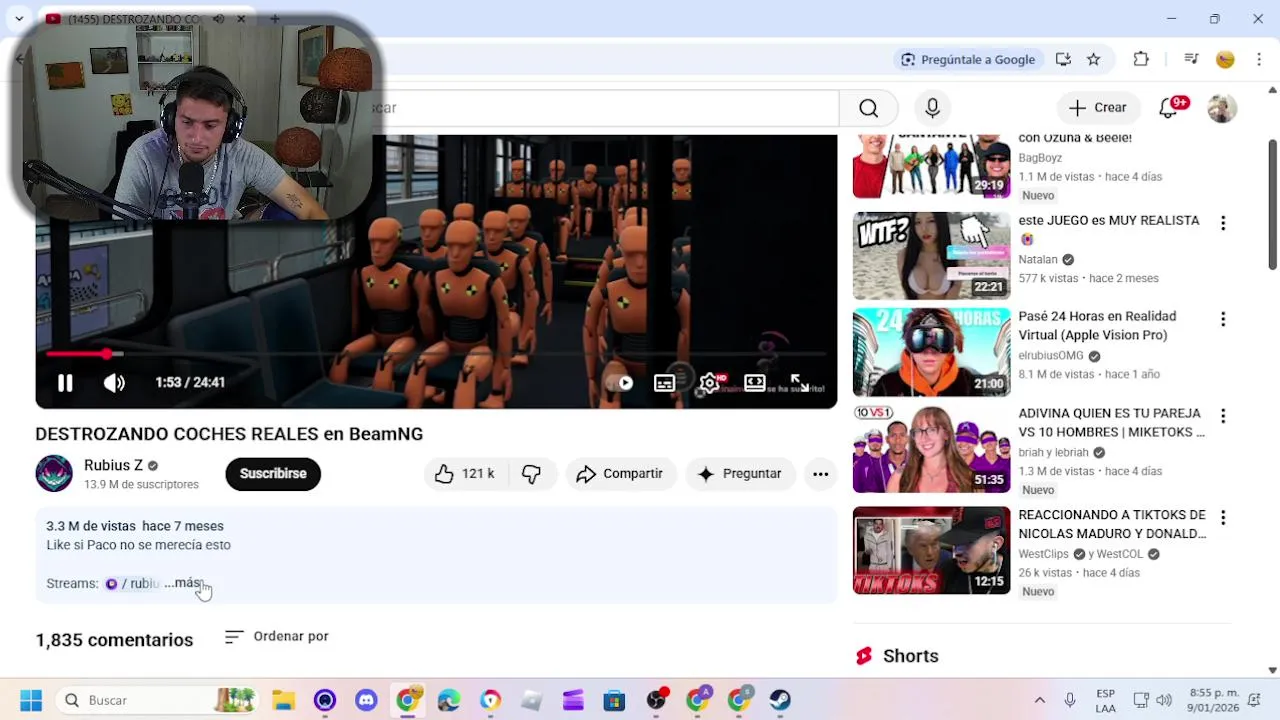
Task: Install app icon in address bar
Action: click(x=1063, y=59)
